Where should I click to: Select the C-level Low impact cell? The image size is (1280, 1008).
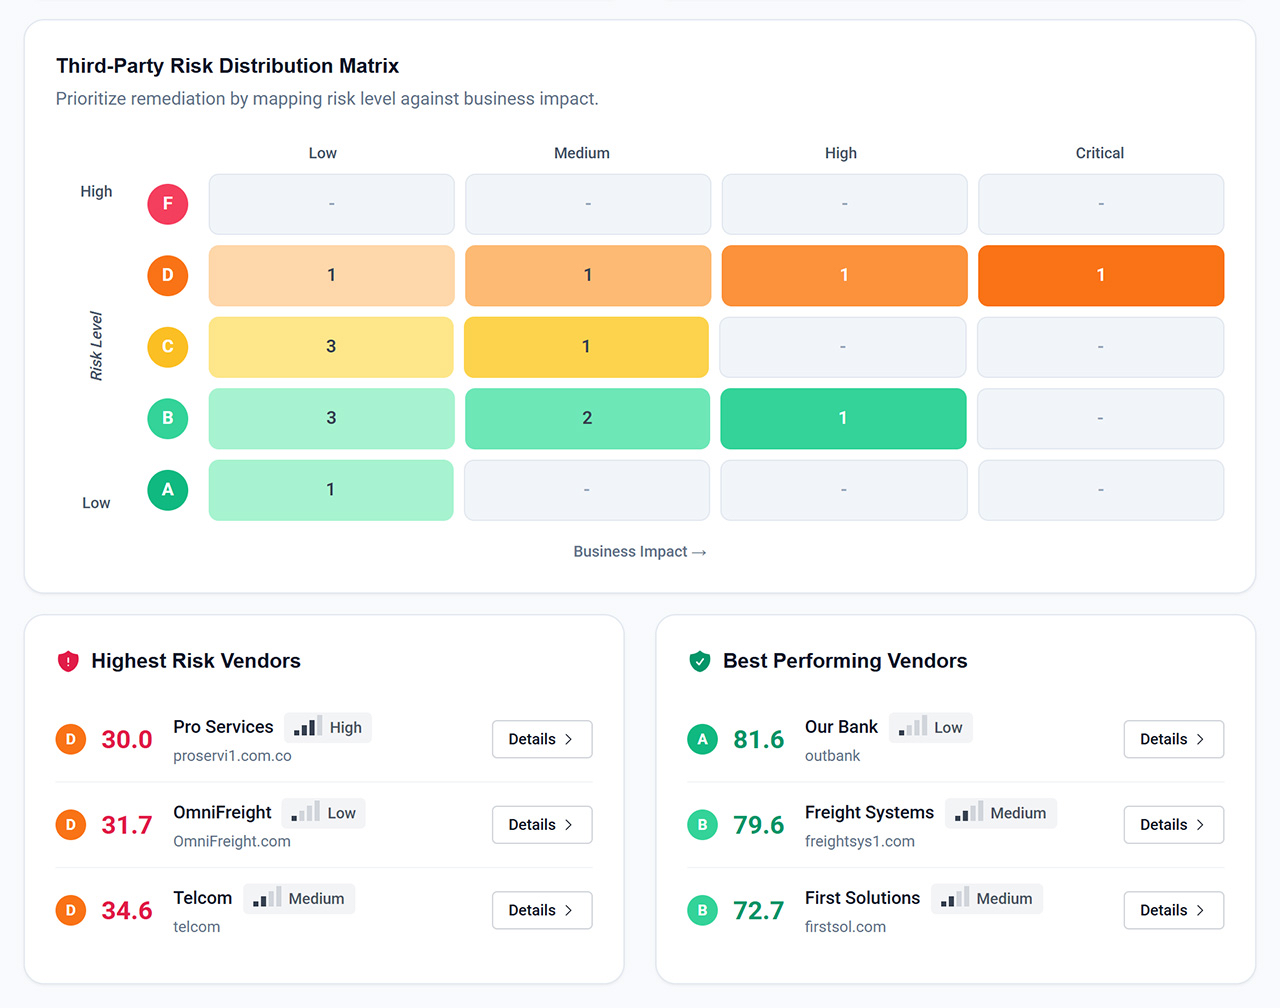[331, 347]
